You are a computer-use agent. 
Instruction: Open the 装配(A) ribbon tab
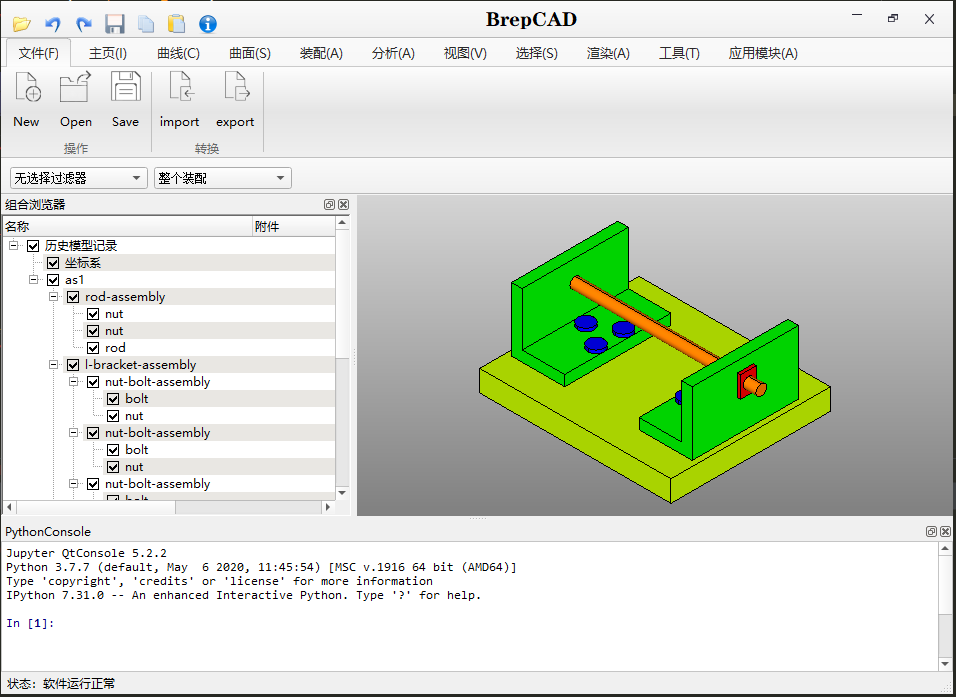pyautogui.click(x=321, y=53)
